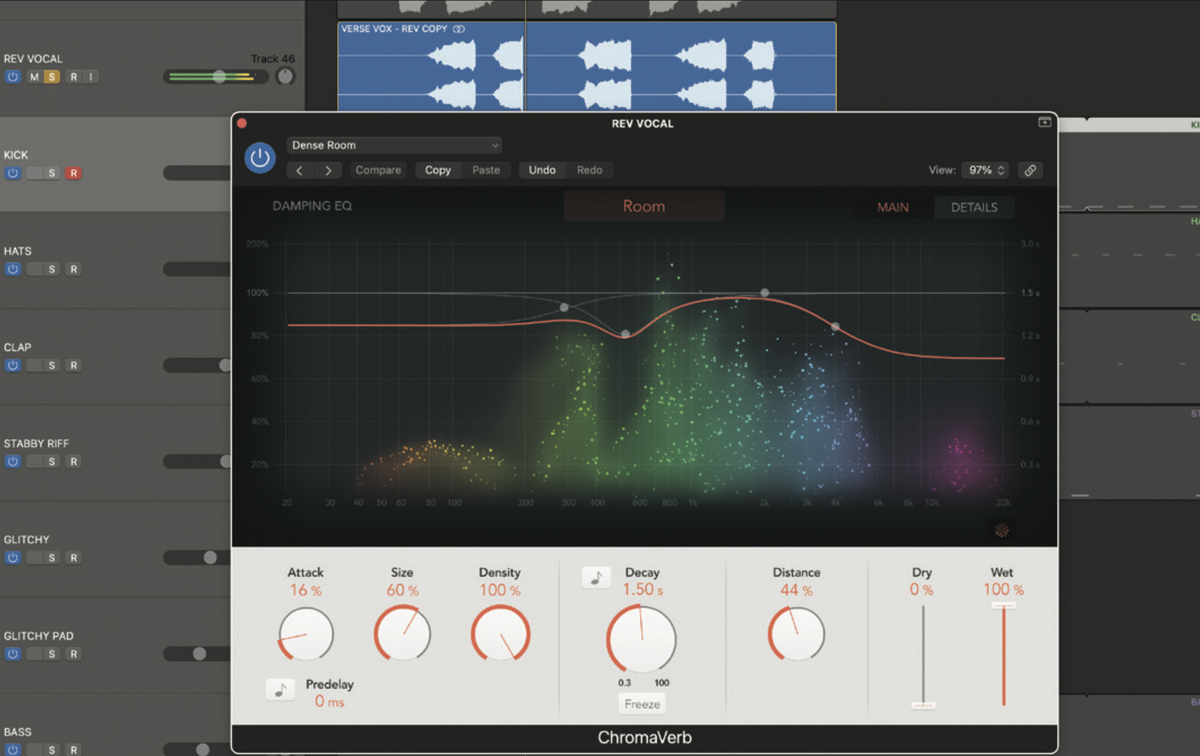The image size is (1200, 756).
Task: Select the Record enable icon on KICK track
Action: coord(73,173)
